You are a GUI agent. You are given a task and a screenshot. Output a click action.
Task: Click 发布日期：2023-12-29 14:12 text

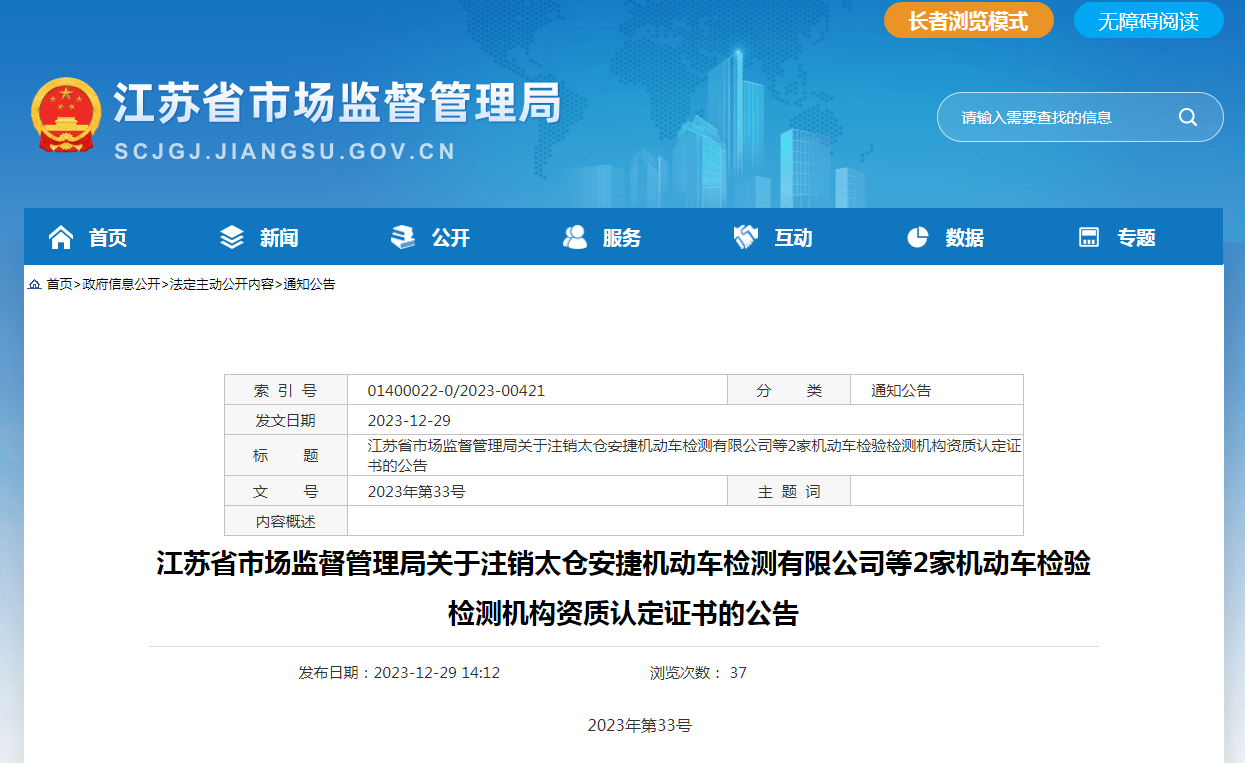pos(399,673)
